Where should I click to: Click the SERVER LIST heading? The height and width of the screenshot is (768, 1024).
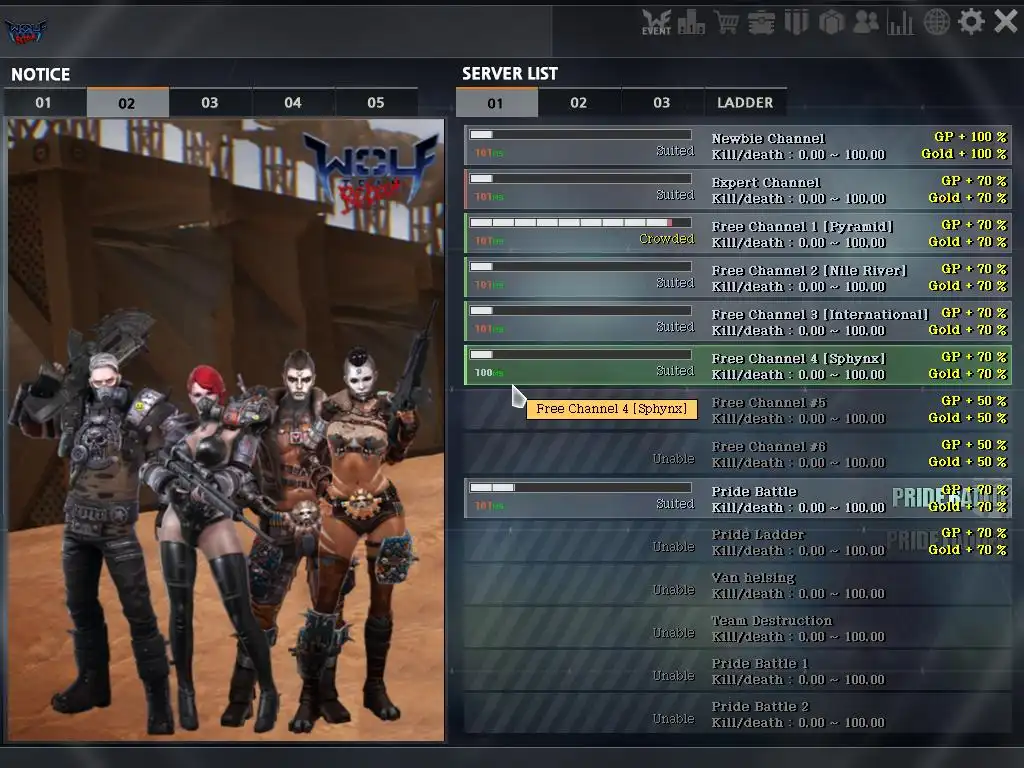(x=510, y=74)
